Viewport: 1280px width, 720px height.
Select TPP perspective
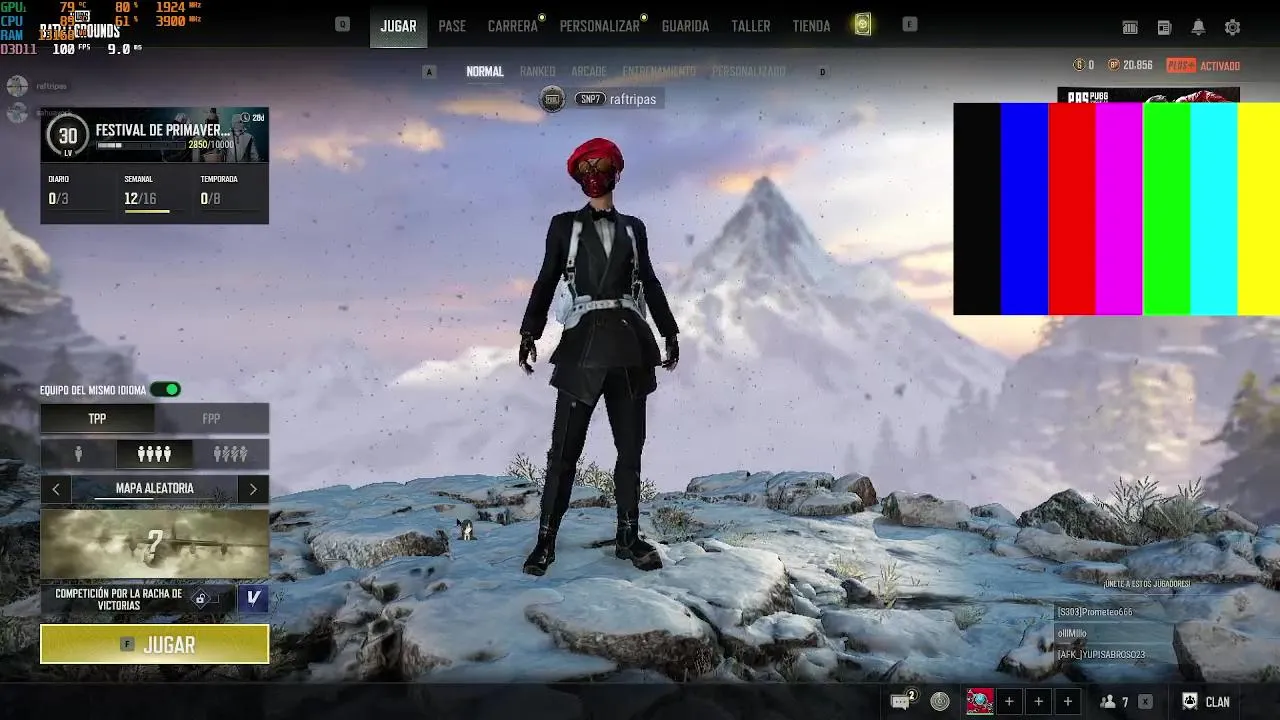[x=97, y=418]
